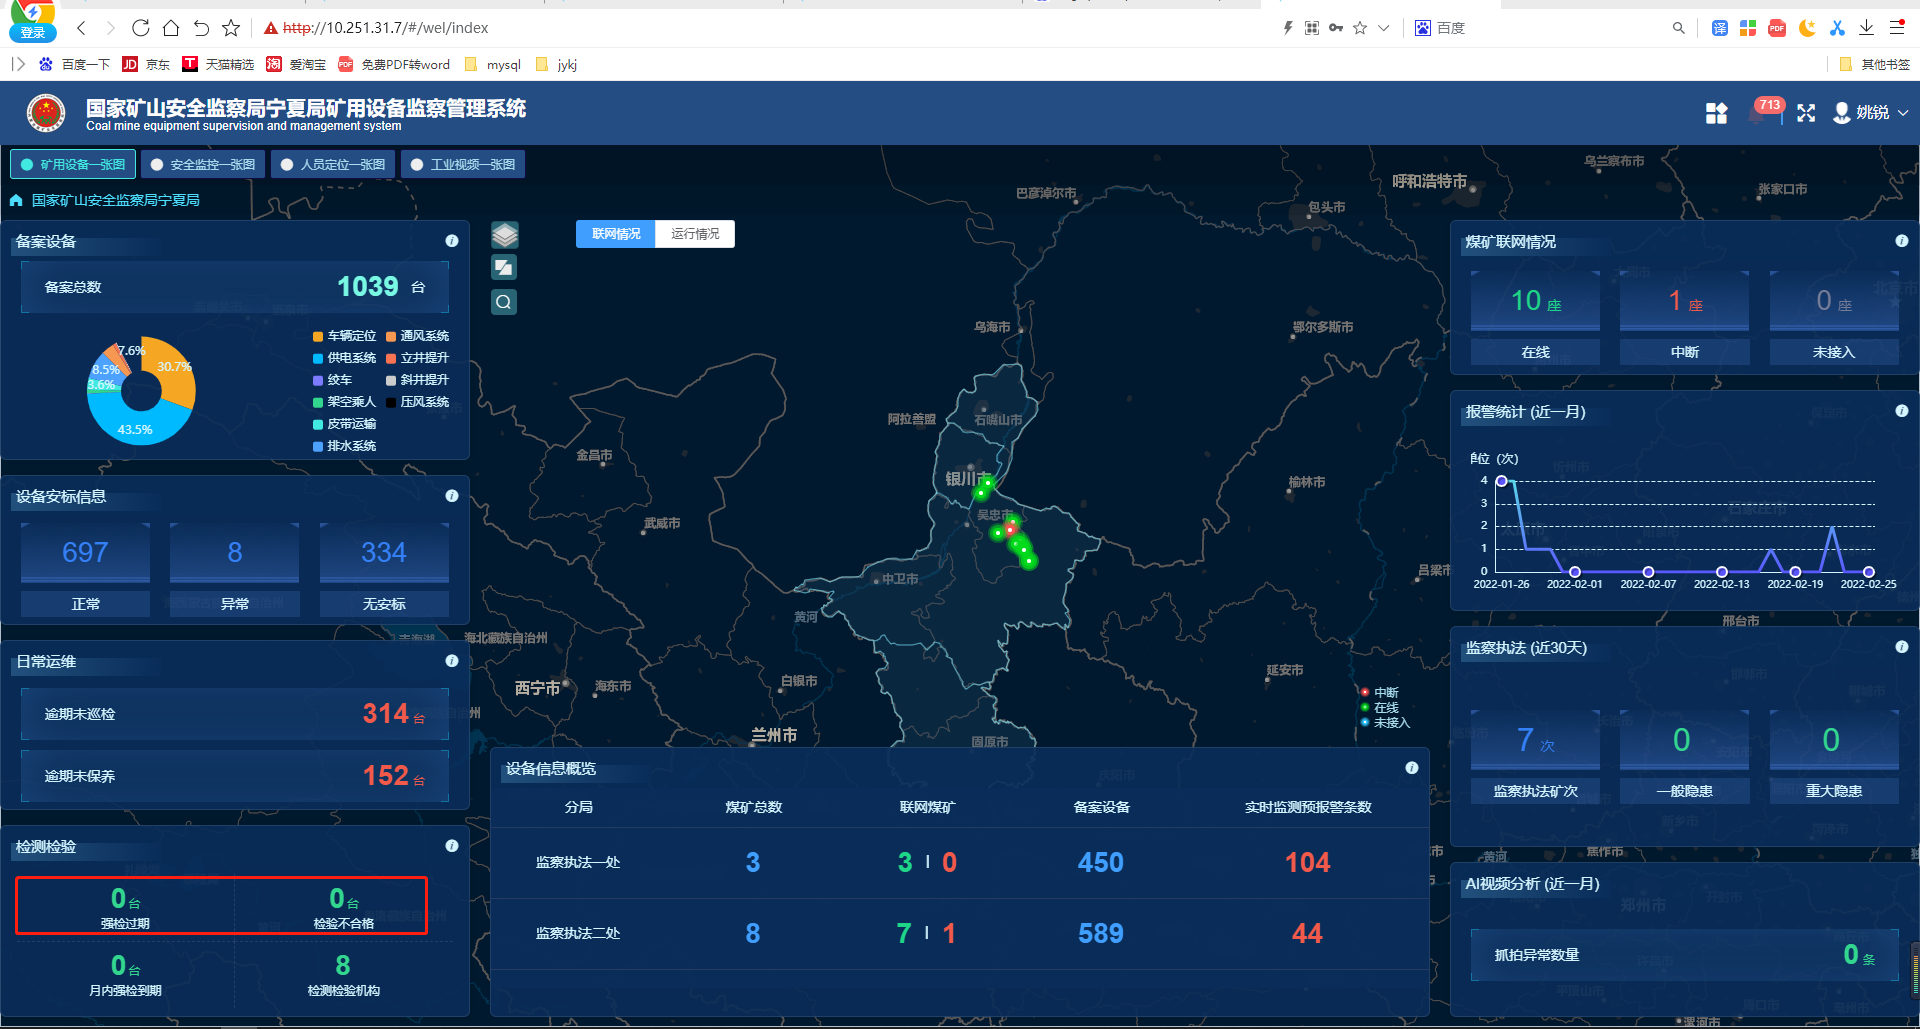
Task: Toggle 排水系统 legend entry
Action: click(x=344, y=446)
